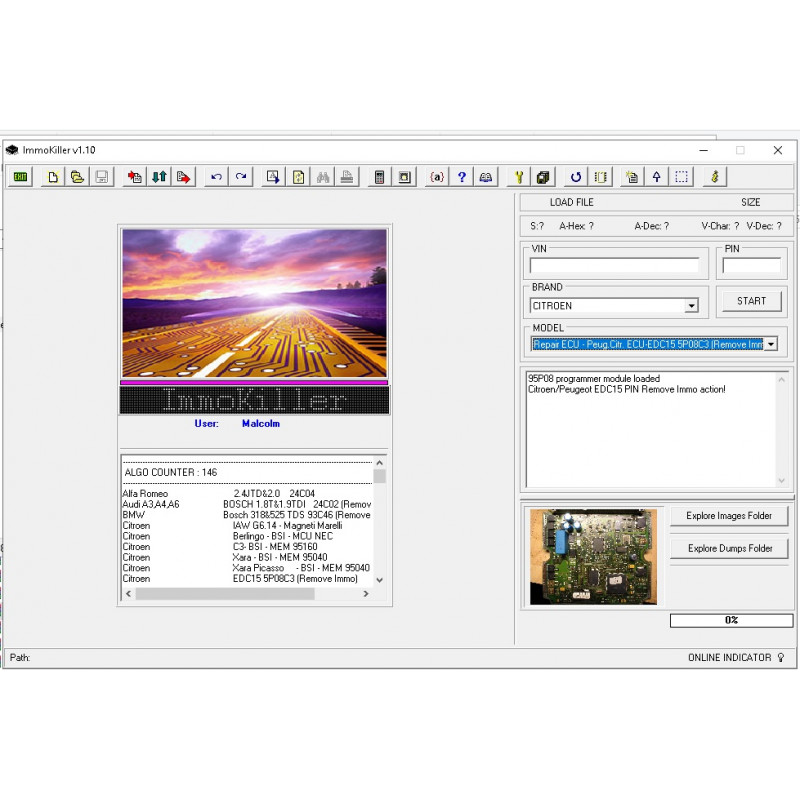
Task: Click the Save toolbar icon
Action: point(101,177)
